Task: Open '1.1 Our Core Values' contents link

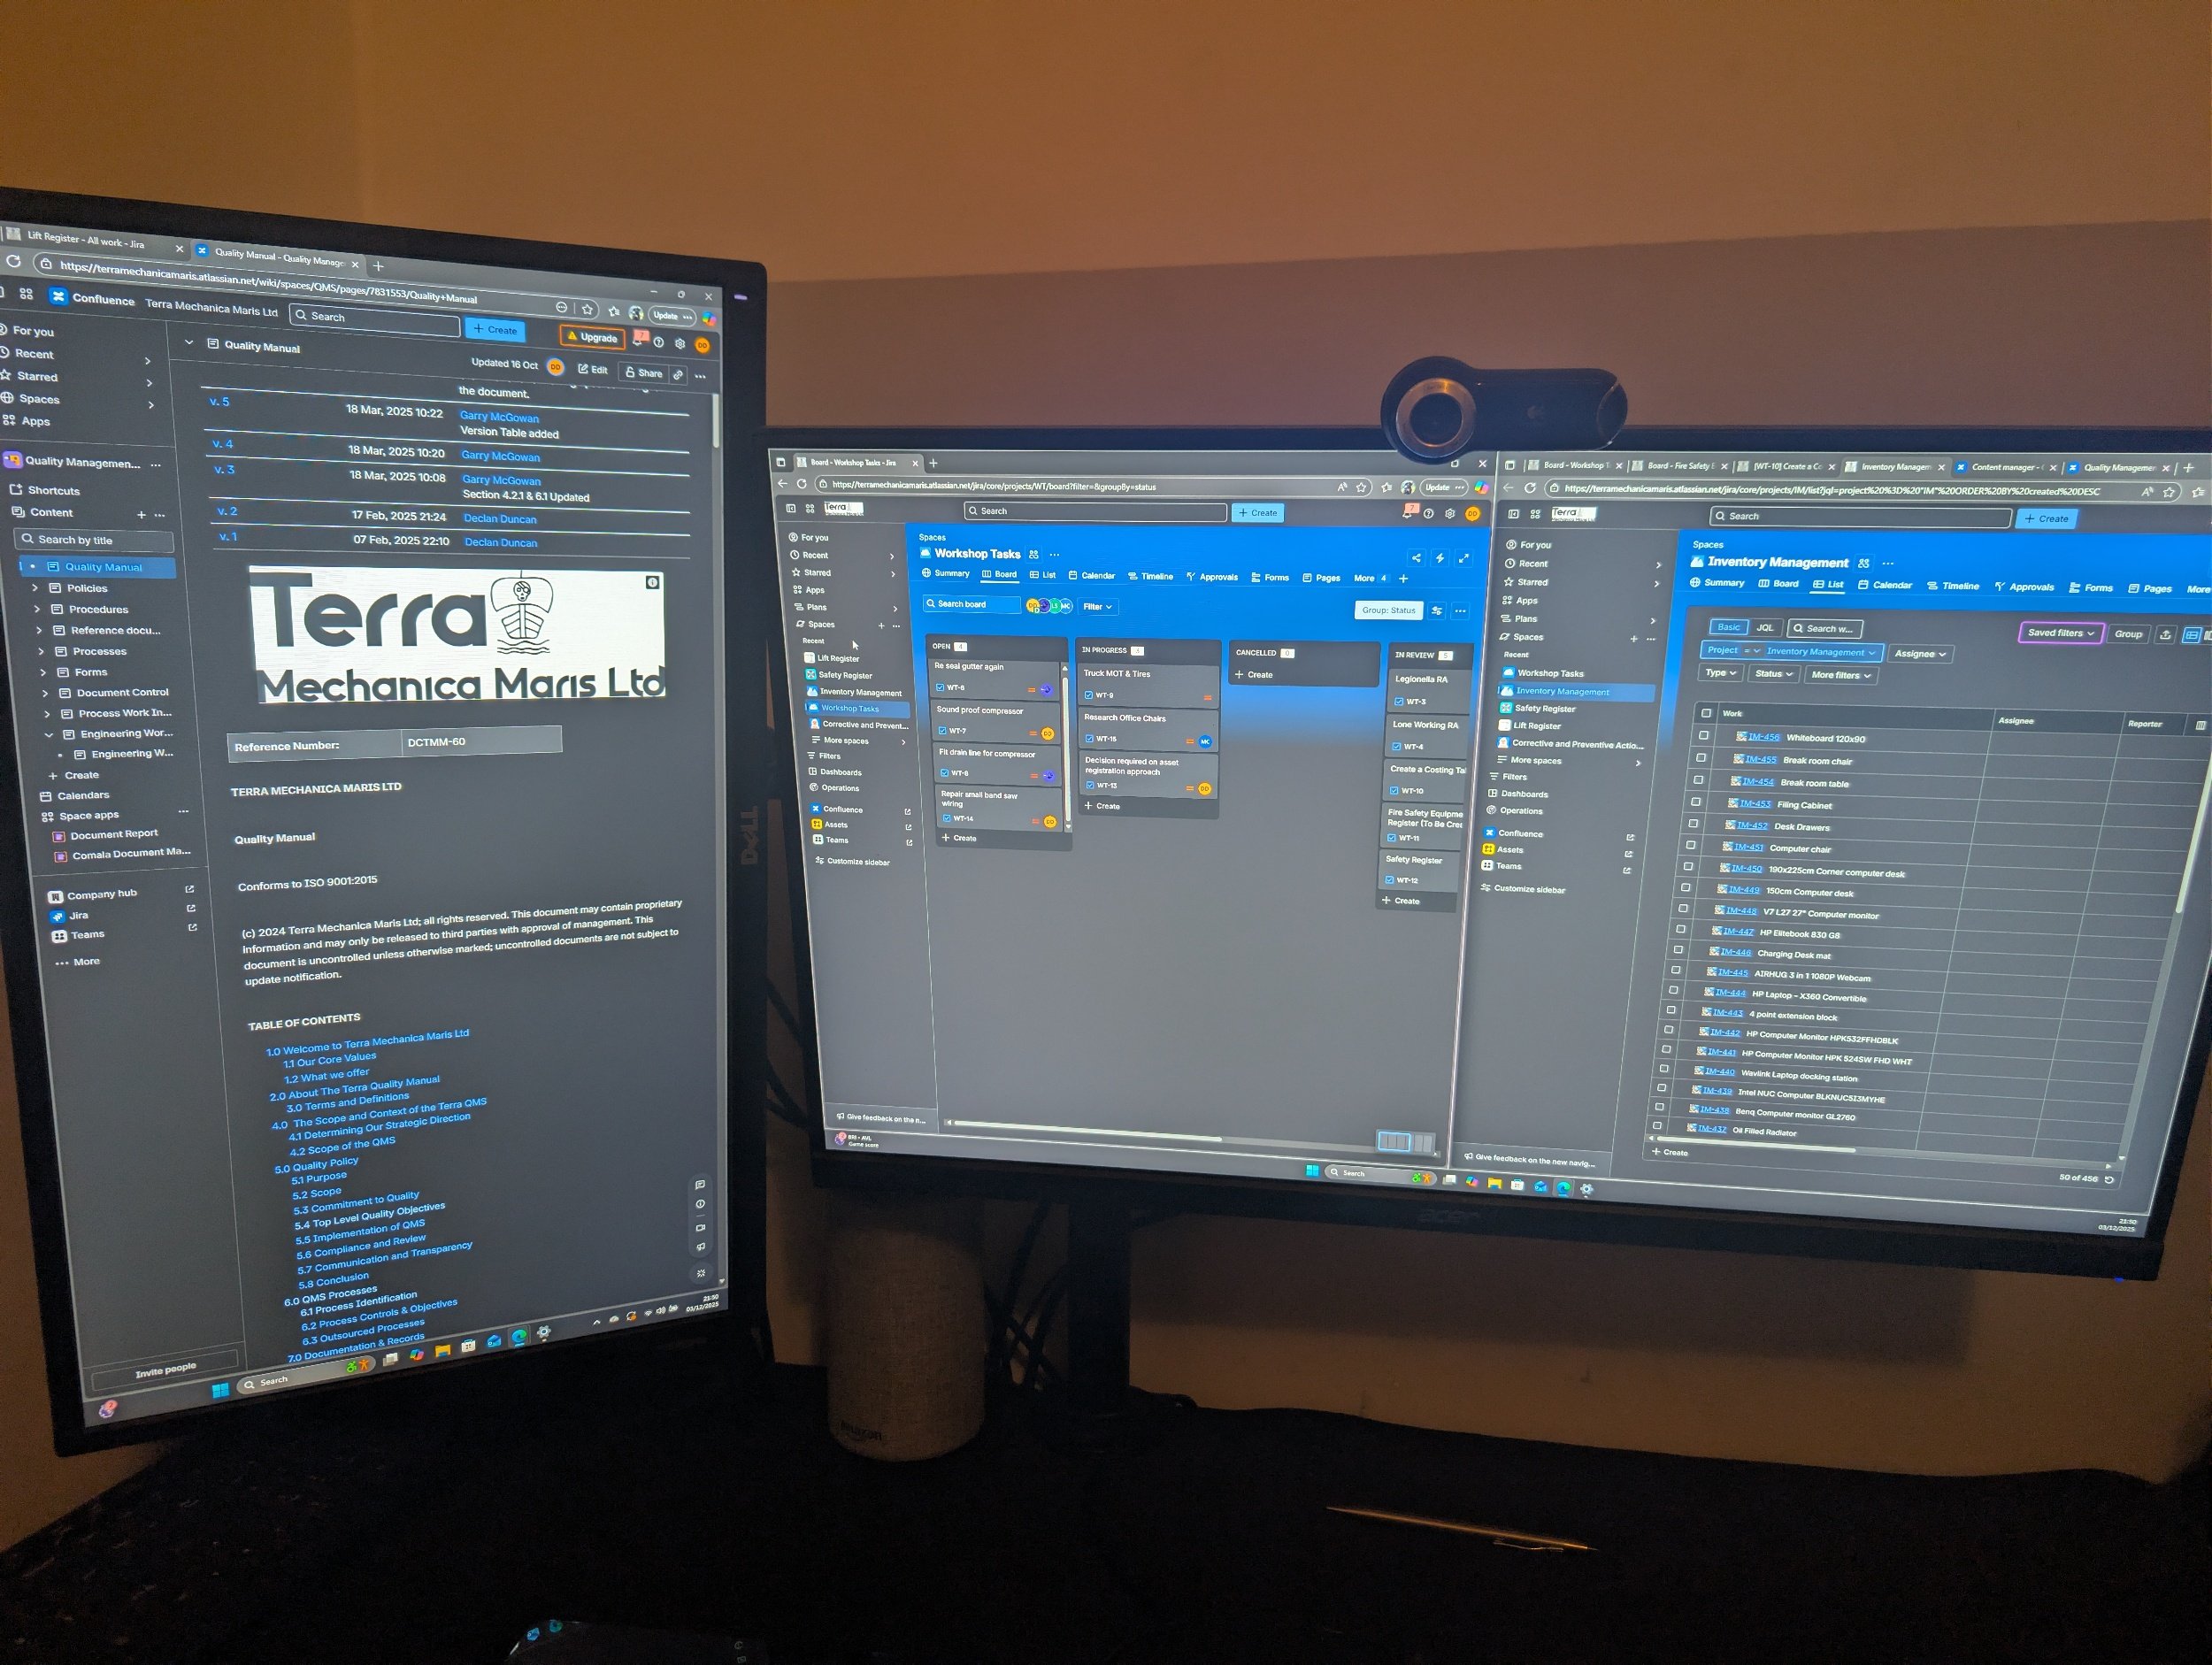Action: tap(330, 1060)
